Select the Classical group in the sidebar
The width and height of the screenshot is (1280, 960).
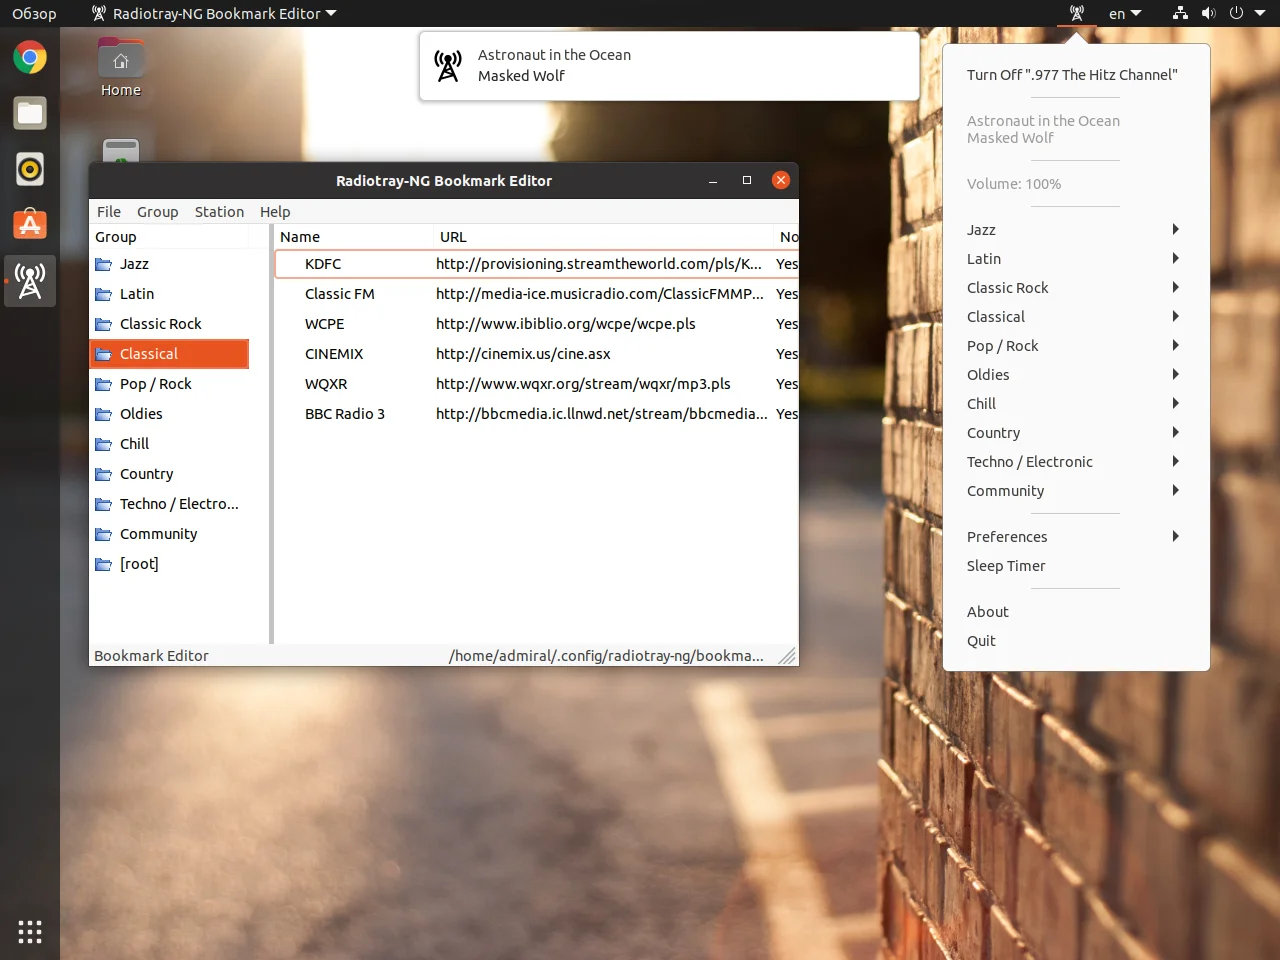148,354
